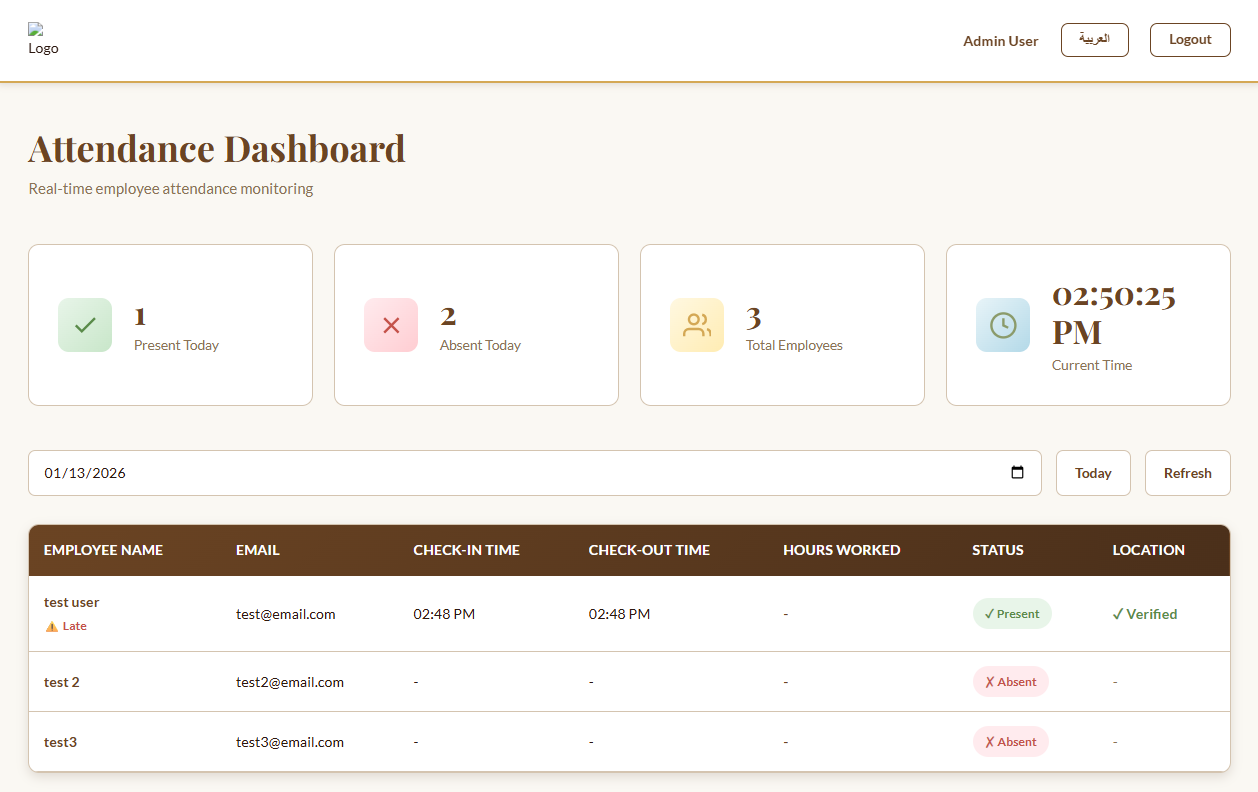Log out using the Logout button
Image resolution: width=1258 pixels, height=792 pixels.
pos(1190,40)
